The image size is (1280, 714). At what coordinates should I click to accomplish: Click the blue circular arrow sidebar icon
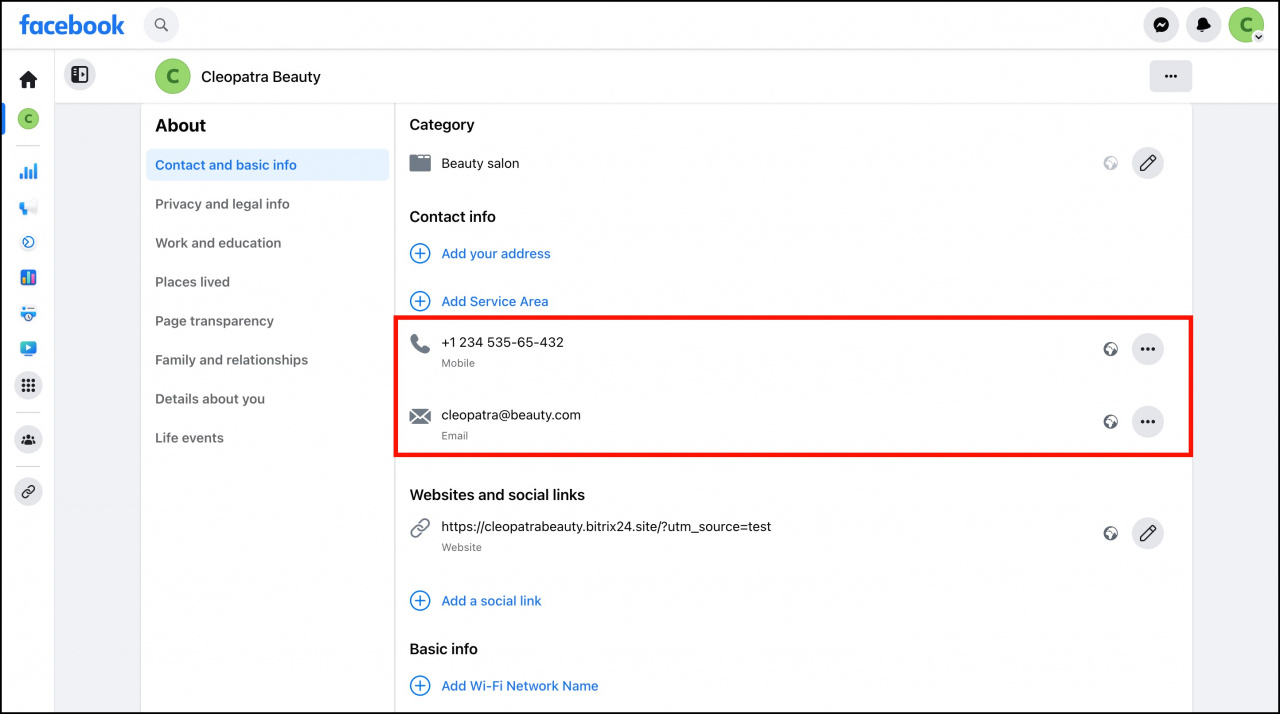[x=28, y=242]
